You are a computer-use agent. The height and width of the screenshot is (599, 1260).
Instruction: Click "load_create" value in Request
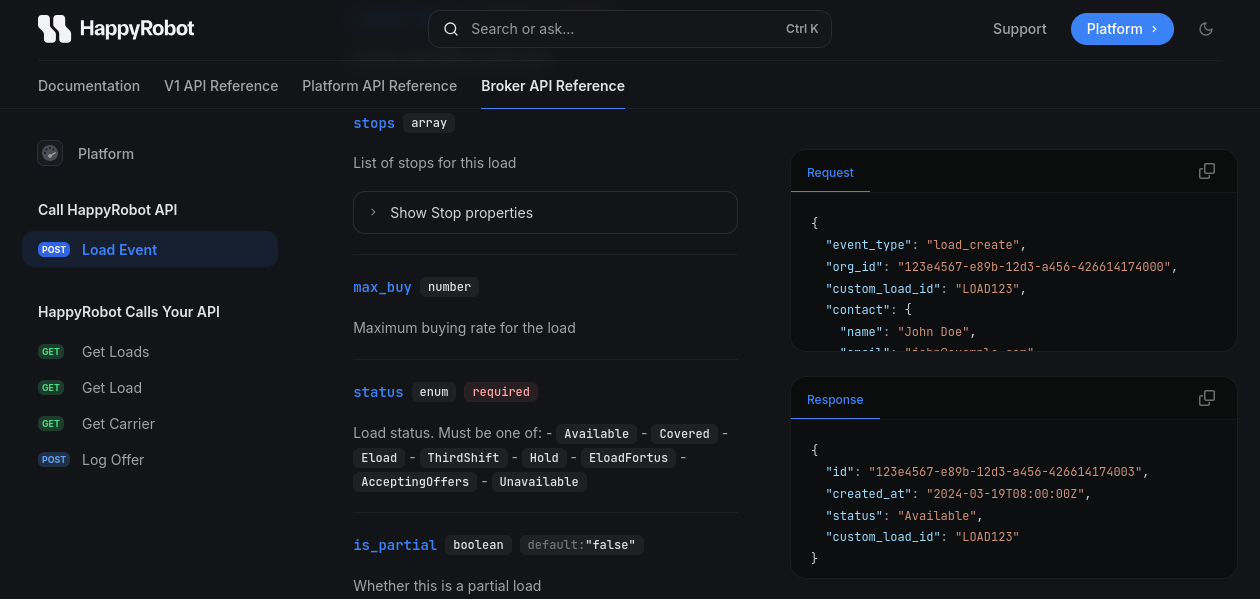973,245
